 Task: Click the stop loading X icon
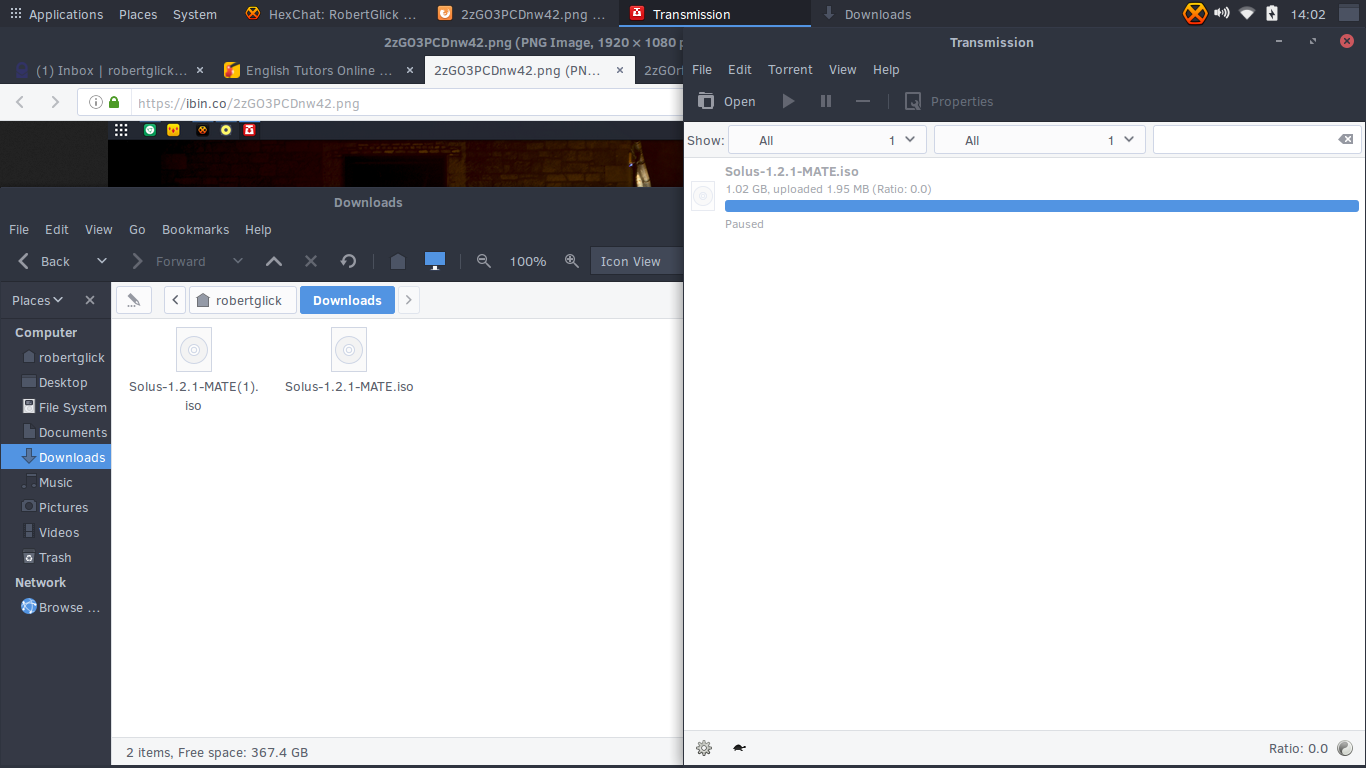[311, 261]
